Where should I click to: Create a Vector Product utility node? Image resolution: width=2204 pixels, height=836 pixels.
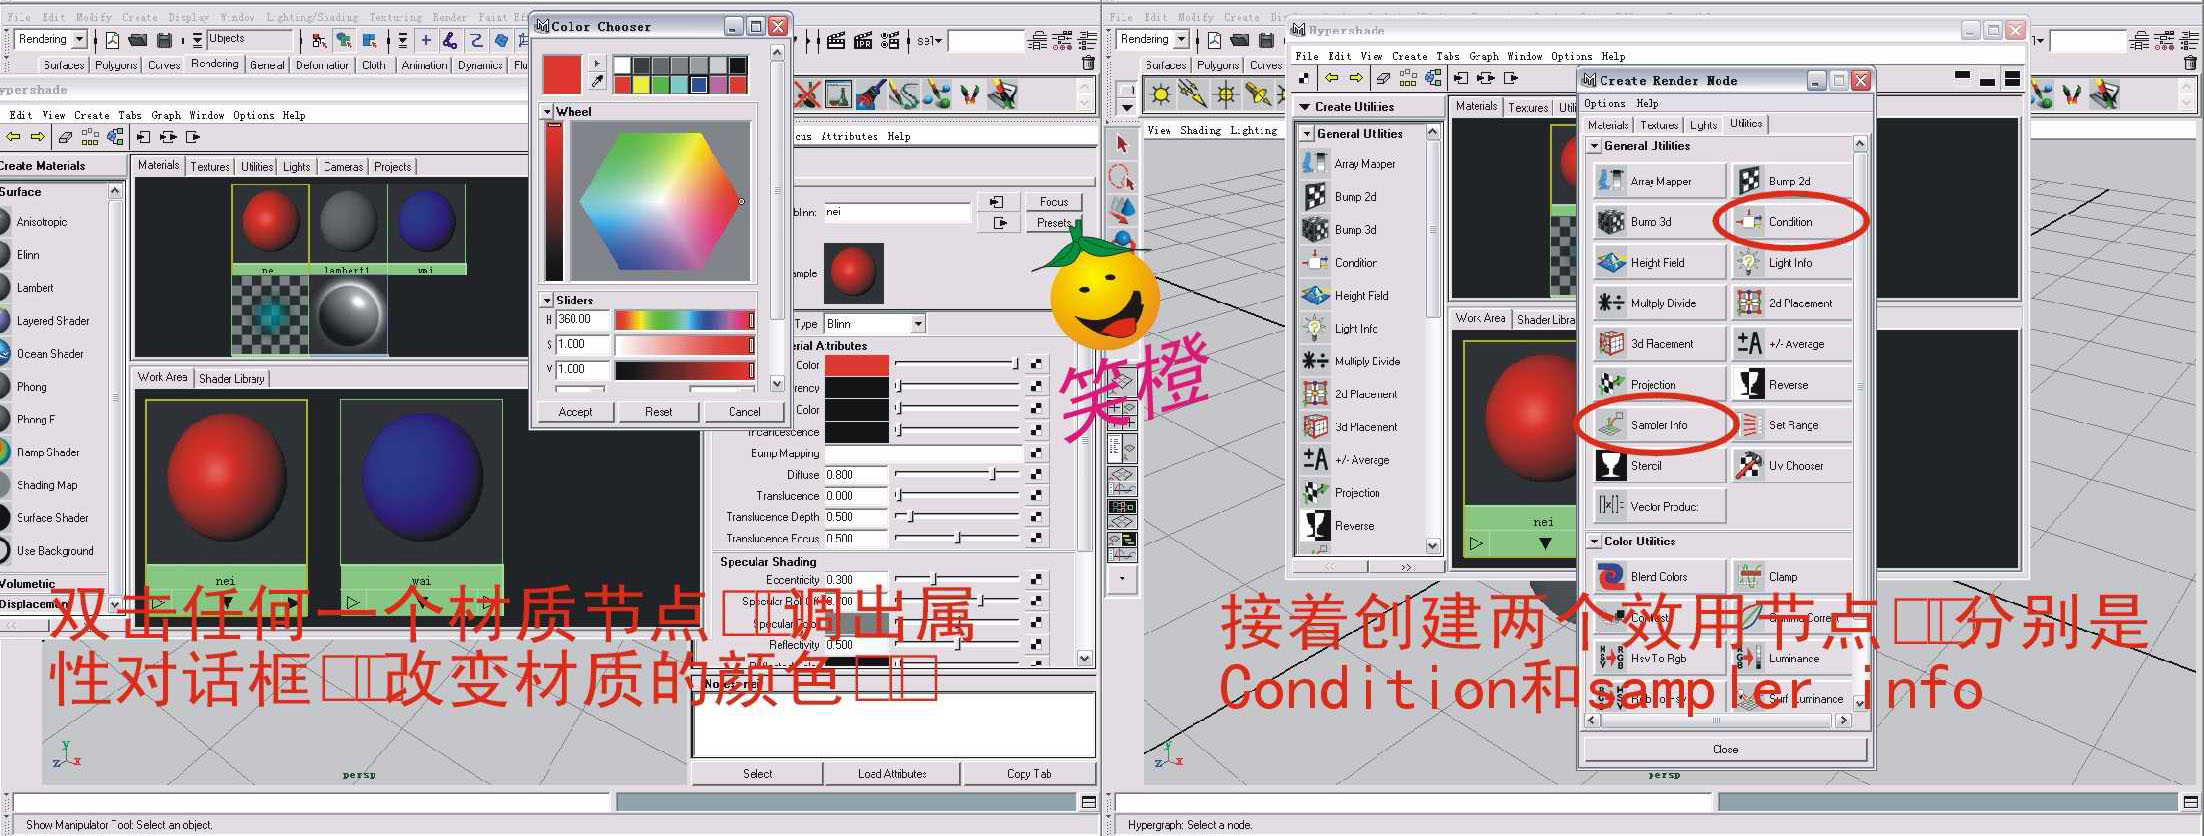1659,507
